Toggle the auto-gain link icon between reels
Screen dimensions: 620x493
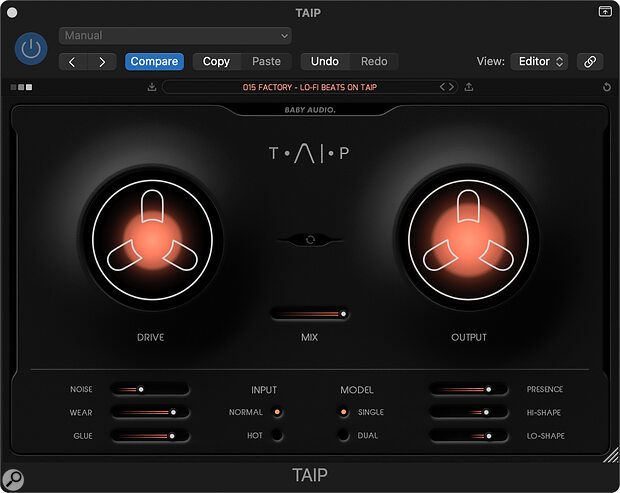pyautogui.click(x=310, y=240)
